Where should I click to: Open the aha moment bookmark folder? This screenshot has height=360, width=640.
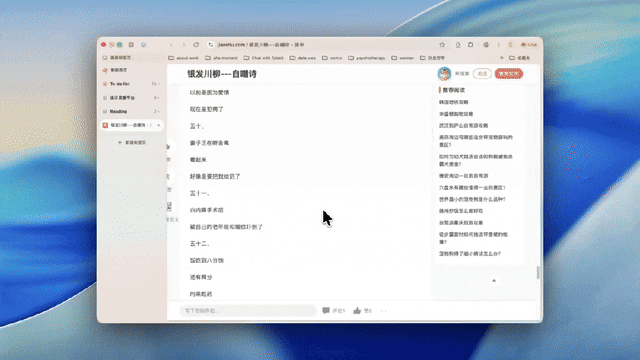point(221,58)
